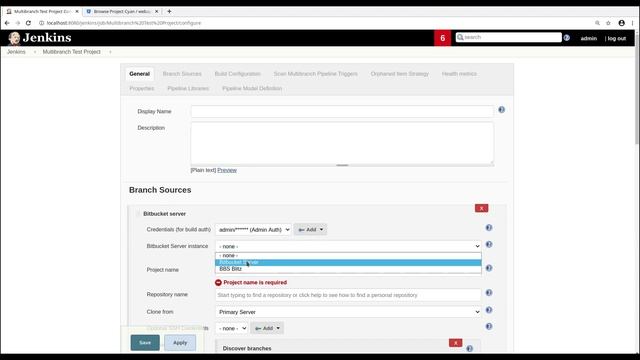Open help for Repository name field
Image resolution: width=640 pixels, height=360 pixels.
[489, 293]
